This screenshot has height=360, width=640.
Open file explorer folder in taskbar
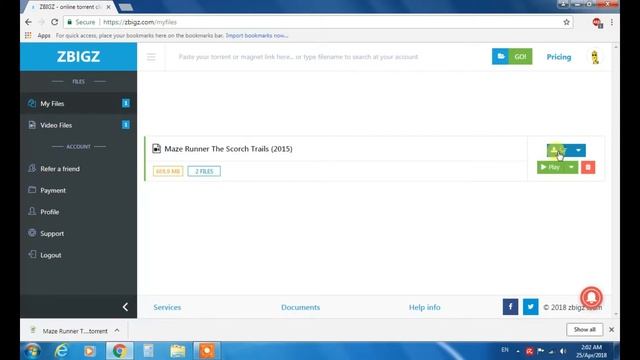178,351
